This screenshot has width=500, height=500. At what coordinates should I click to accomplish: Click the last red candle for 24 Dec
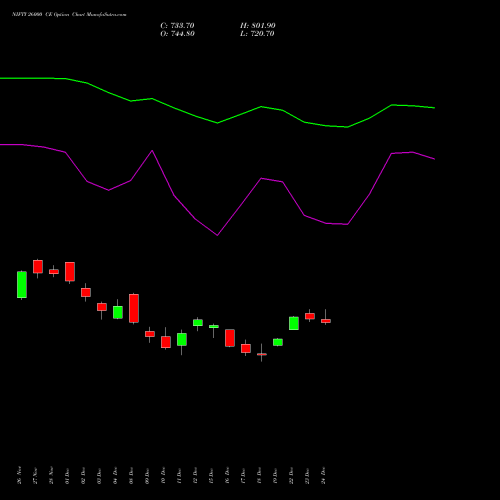coord(326,321)
